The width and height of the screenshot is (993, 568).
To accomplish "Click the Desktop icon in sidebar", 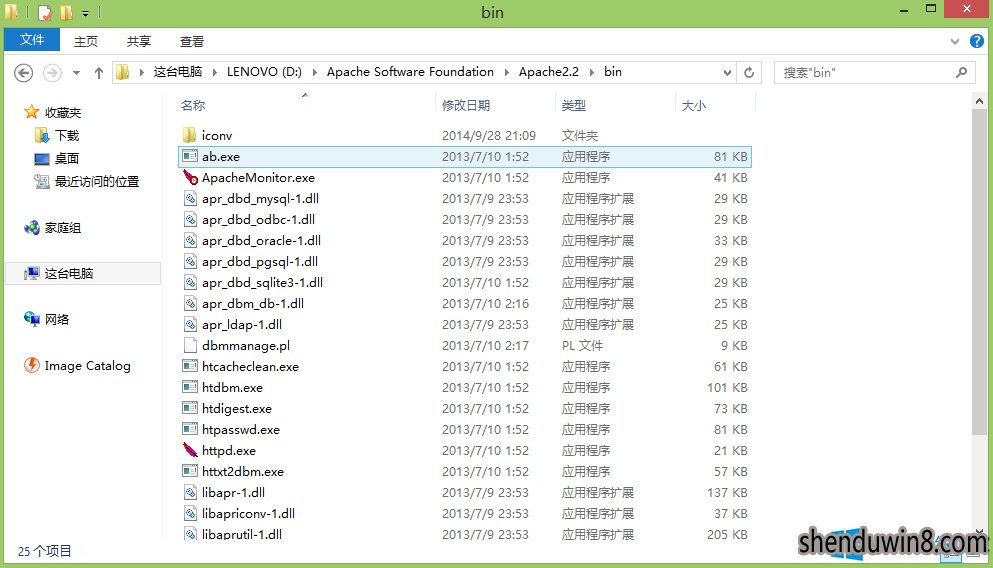I will pyautogui.click(x=42, y=158).
